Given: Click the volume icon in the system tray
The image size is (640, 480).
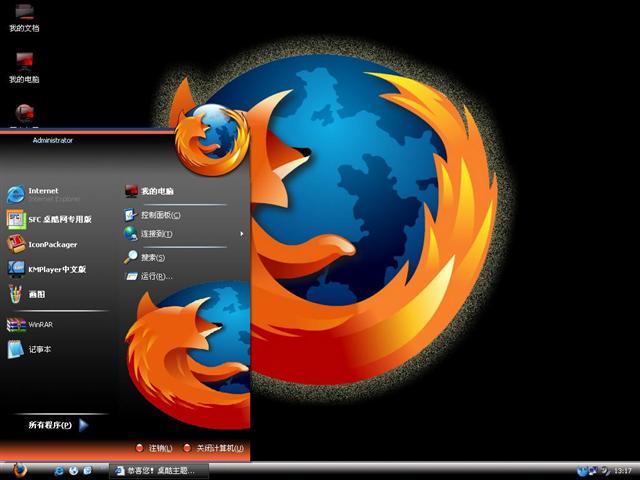Looking at the screenshot, I should [x=605, y=471].
